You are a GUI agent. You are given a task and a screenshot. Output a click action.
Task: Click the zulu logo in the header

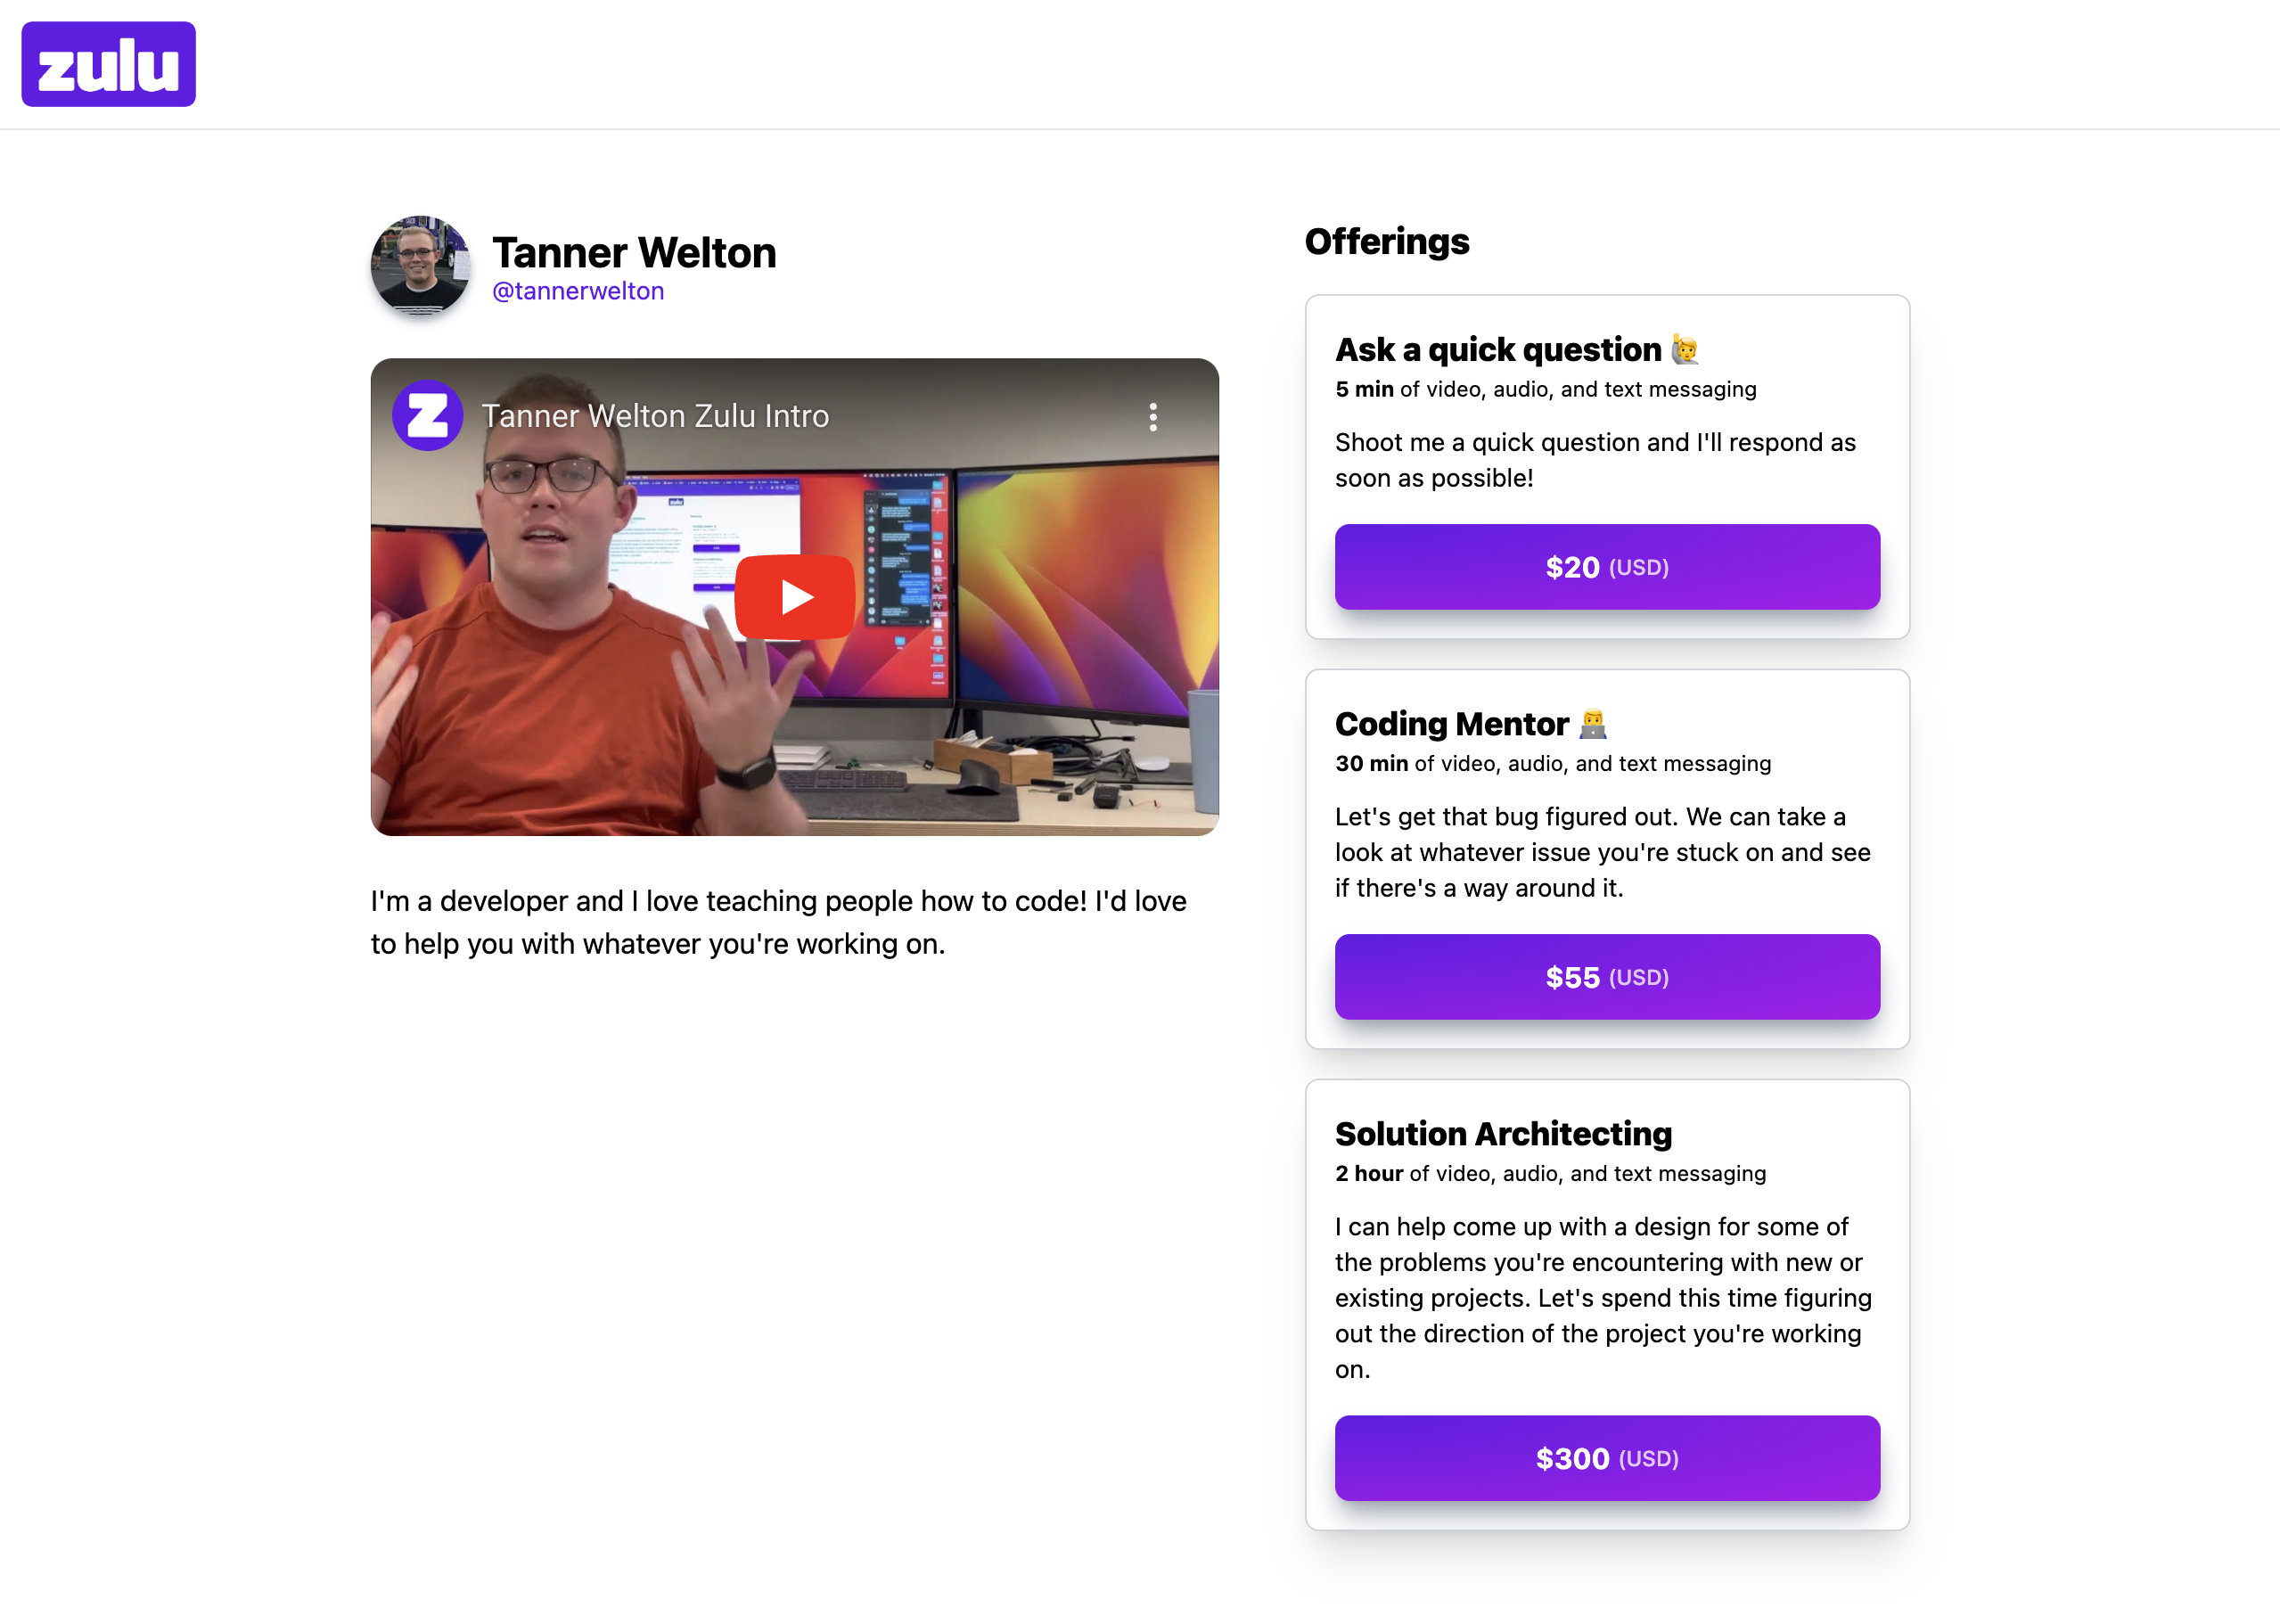click(x=108, y=64)
